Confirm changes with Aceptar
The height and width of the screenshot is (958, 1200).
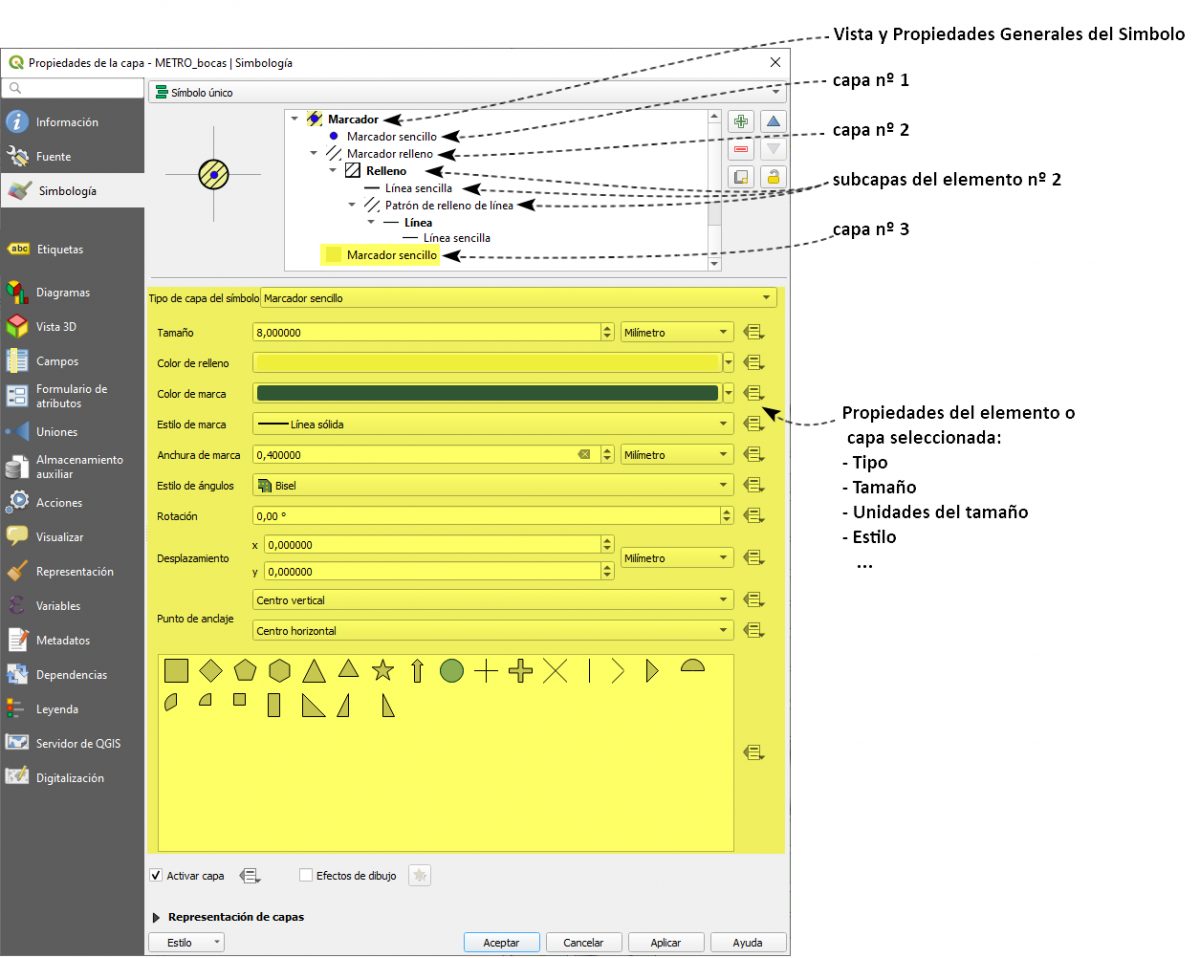[501, 942]
